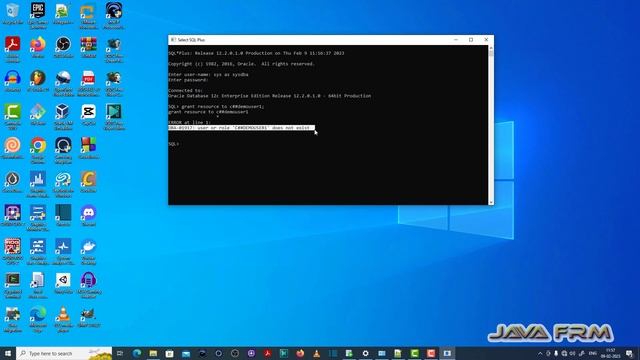Screen dimensions: 640x360
Task: Open File Explorer from the taskbar
Action: [x=153, y=353]
